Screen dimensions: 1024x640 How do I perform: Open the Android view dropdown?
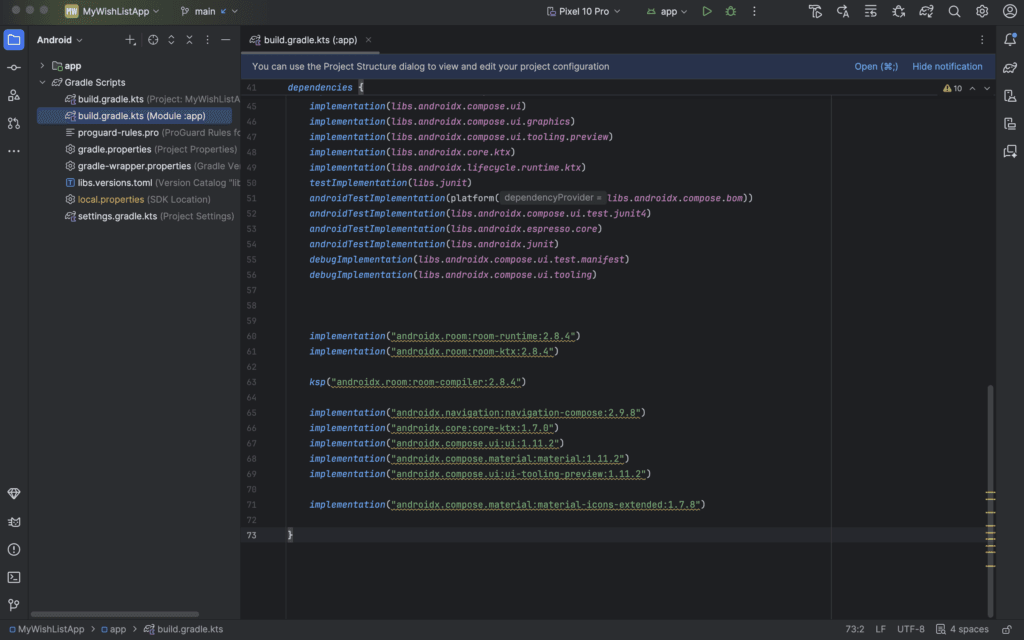(x=59, y=40)
